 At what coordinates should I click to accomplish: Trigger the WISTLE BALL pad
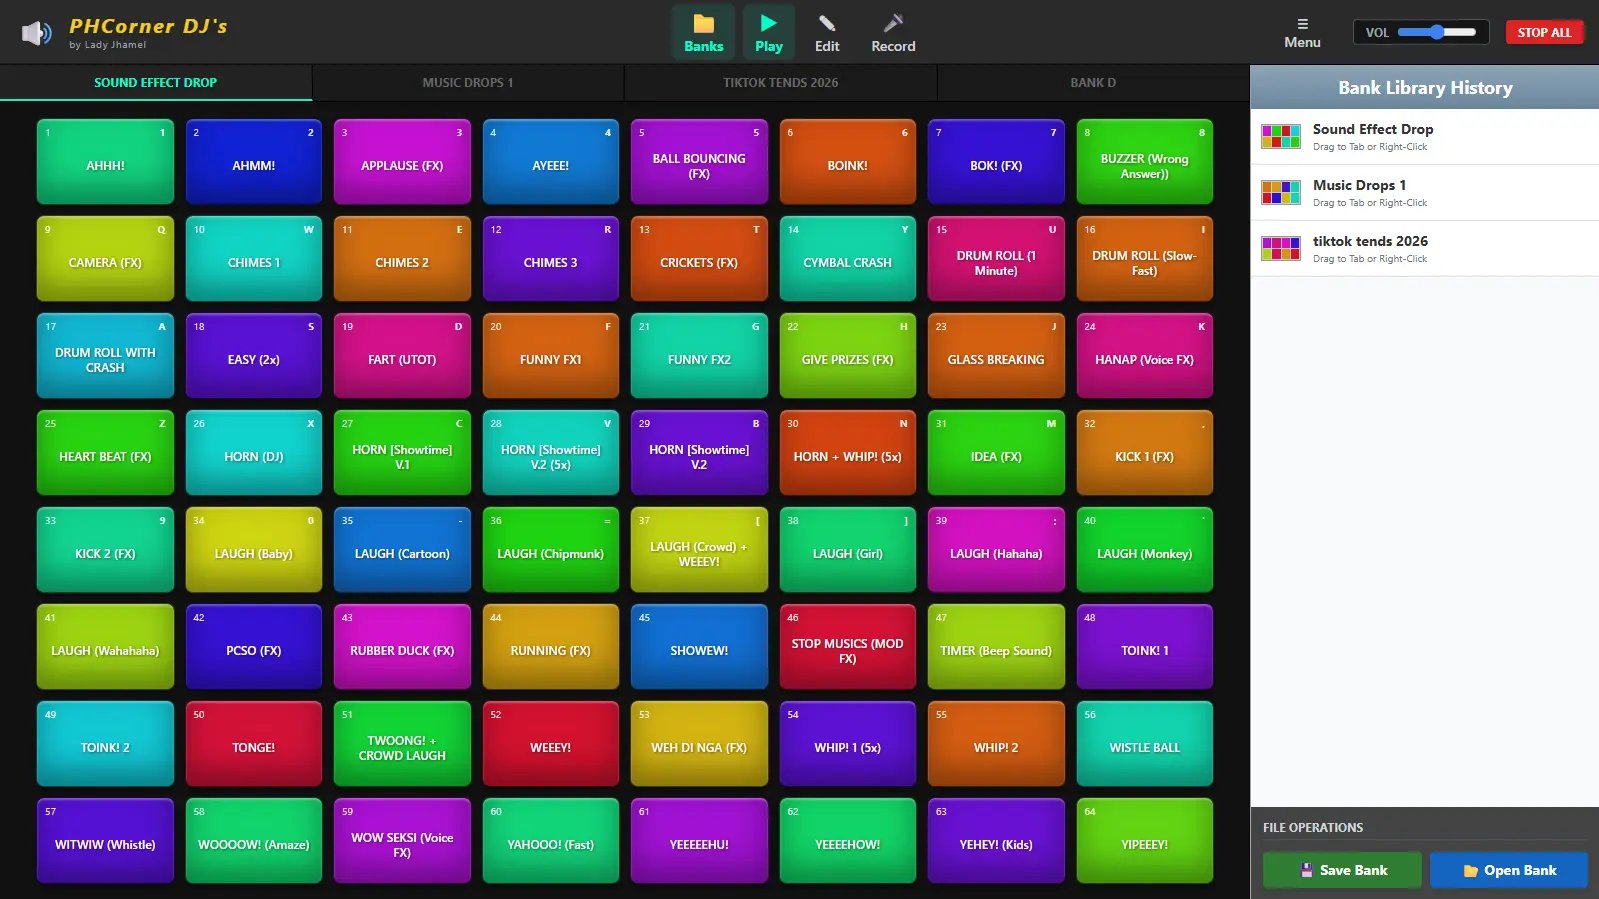1144,744
